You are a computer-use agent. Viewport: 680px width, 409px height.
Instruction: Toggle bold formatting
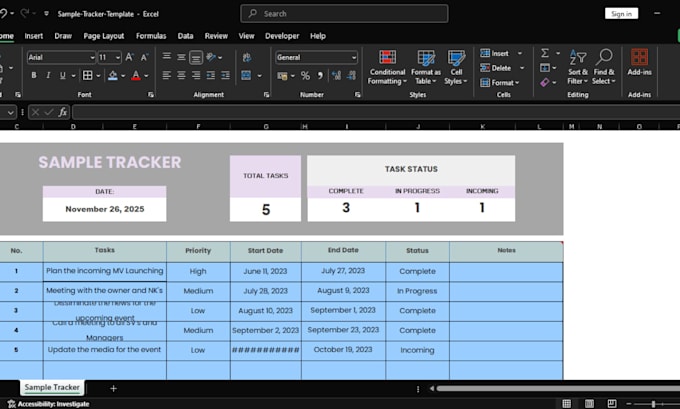(34, 75)
